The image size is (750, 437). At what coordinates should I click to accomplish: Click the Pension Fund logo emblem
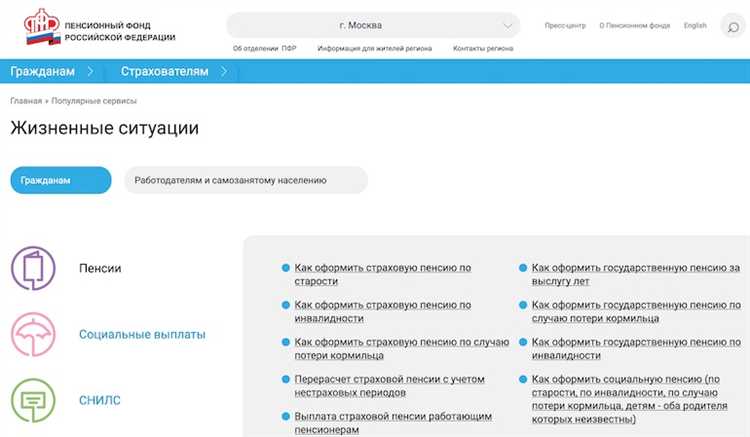pyautogui.click(x=42, y=27)
